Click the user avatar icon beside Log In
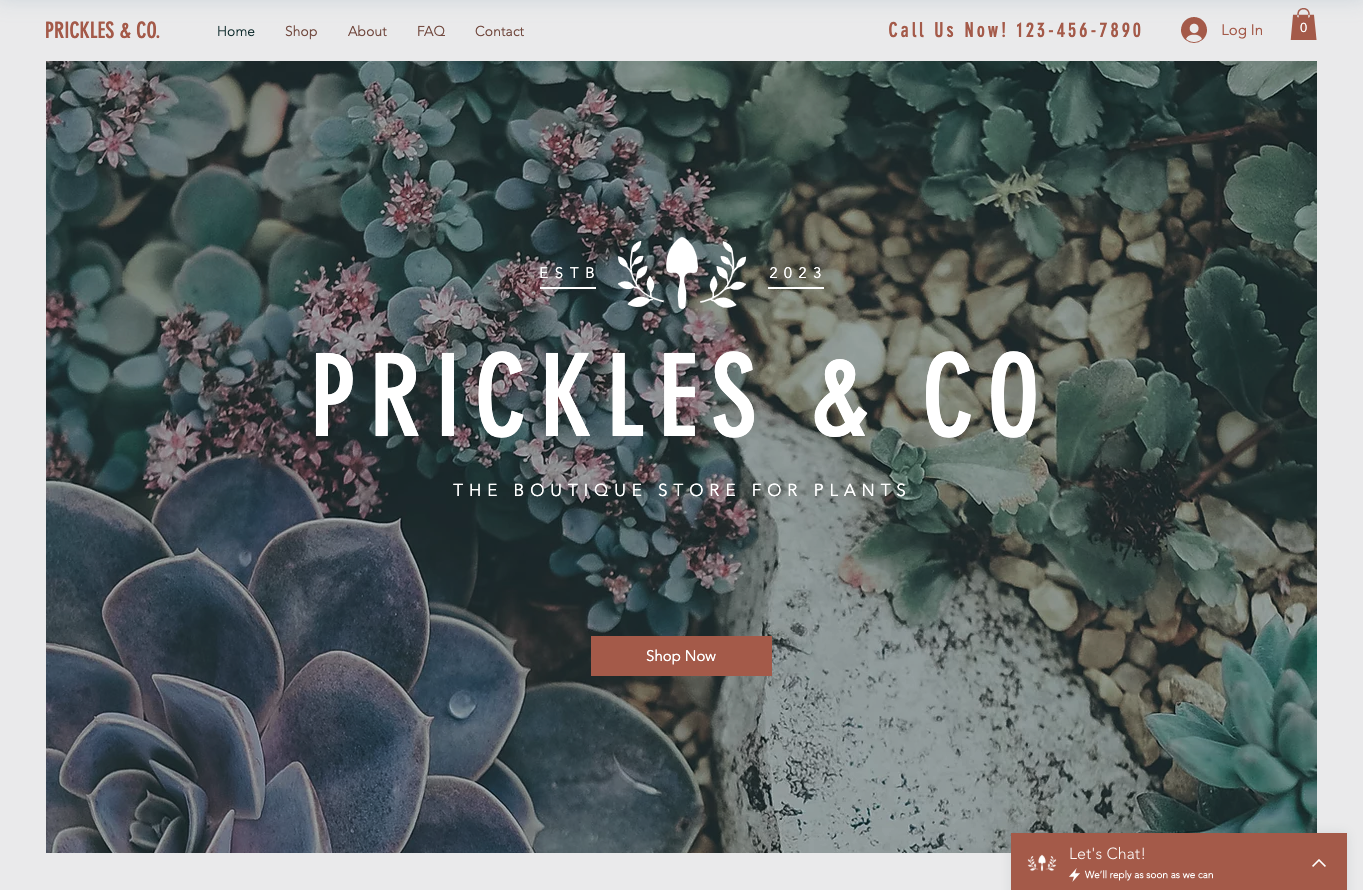The width and height of the screenshot is (1363, 890). tap(1193, 30)
